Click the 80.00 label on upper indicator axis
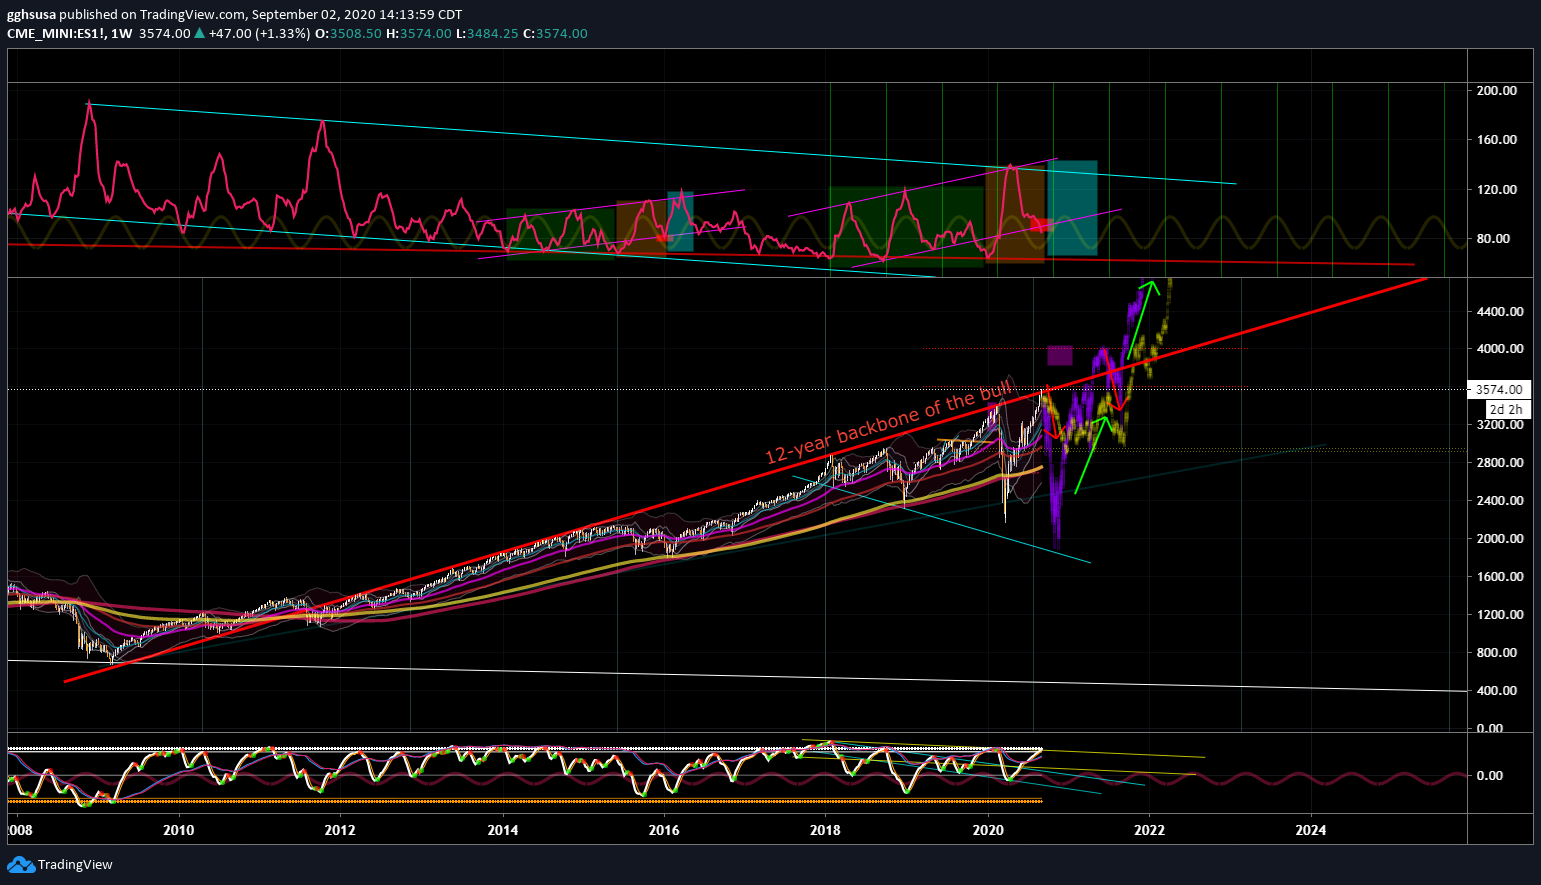Screen dimensions: 1541x885 1493,239
